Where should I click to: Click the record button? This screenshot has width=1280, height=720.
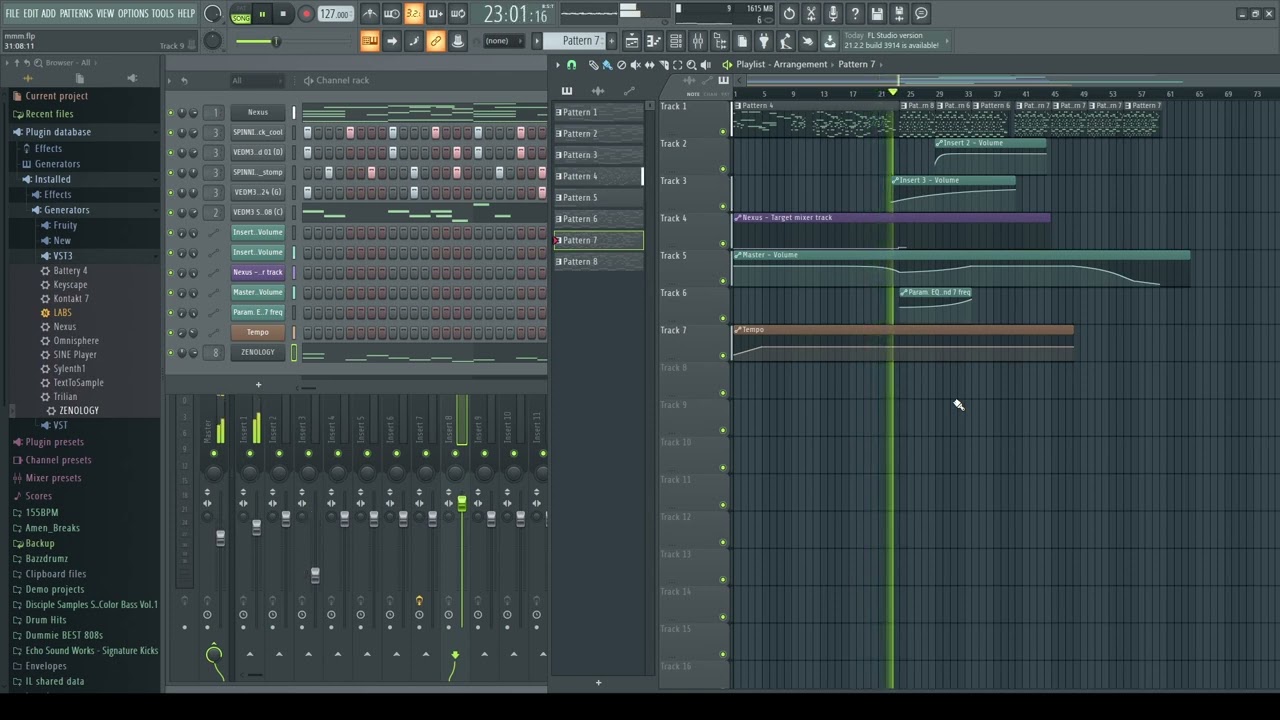point(306,14)
